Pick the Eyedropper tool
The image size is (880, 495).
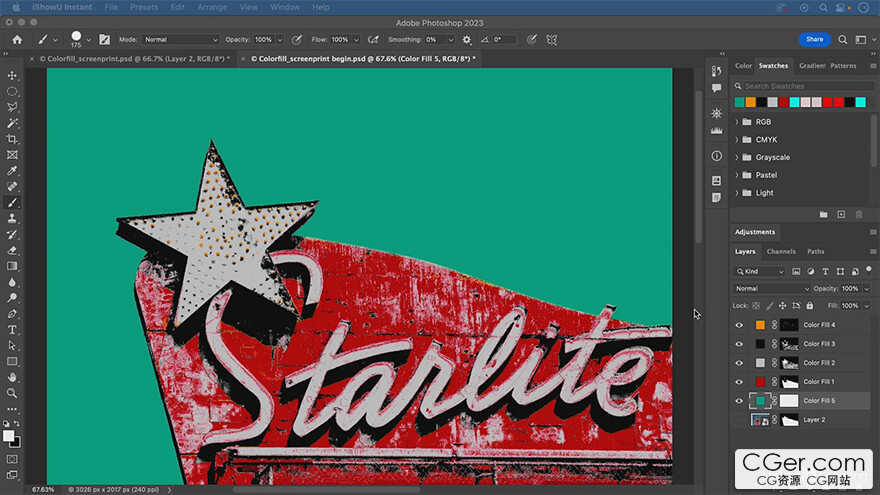[x=12, y=171]
